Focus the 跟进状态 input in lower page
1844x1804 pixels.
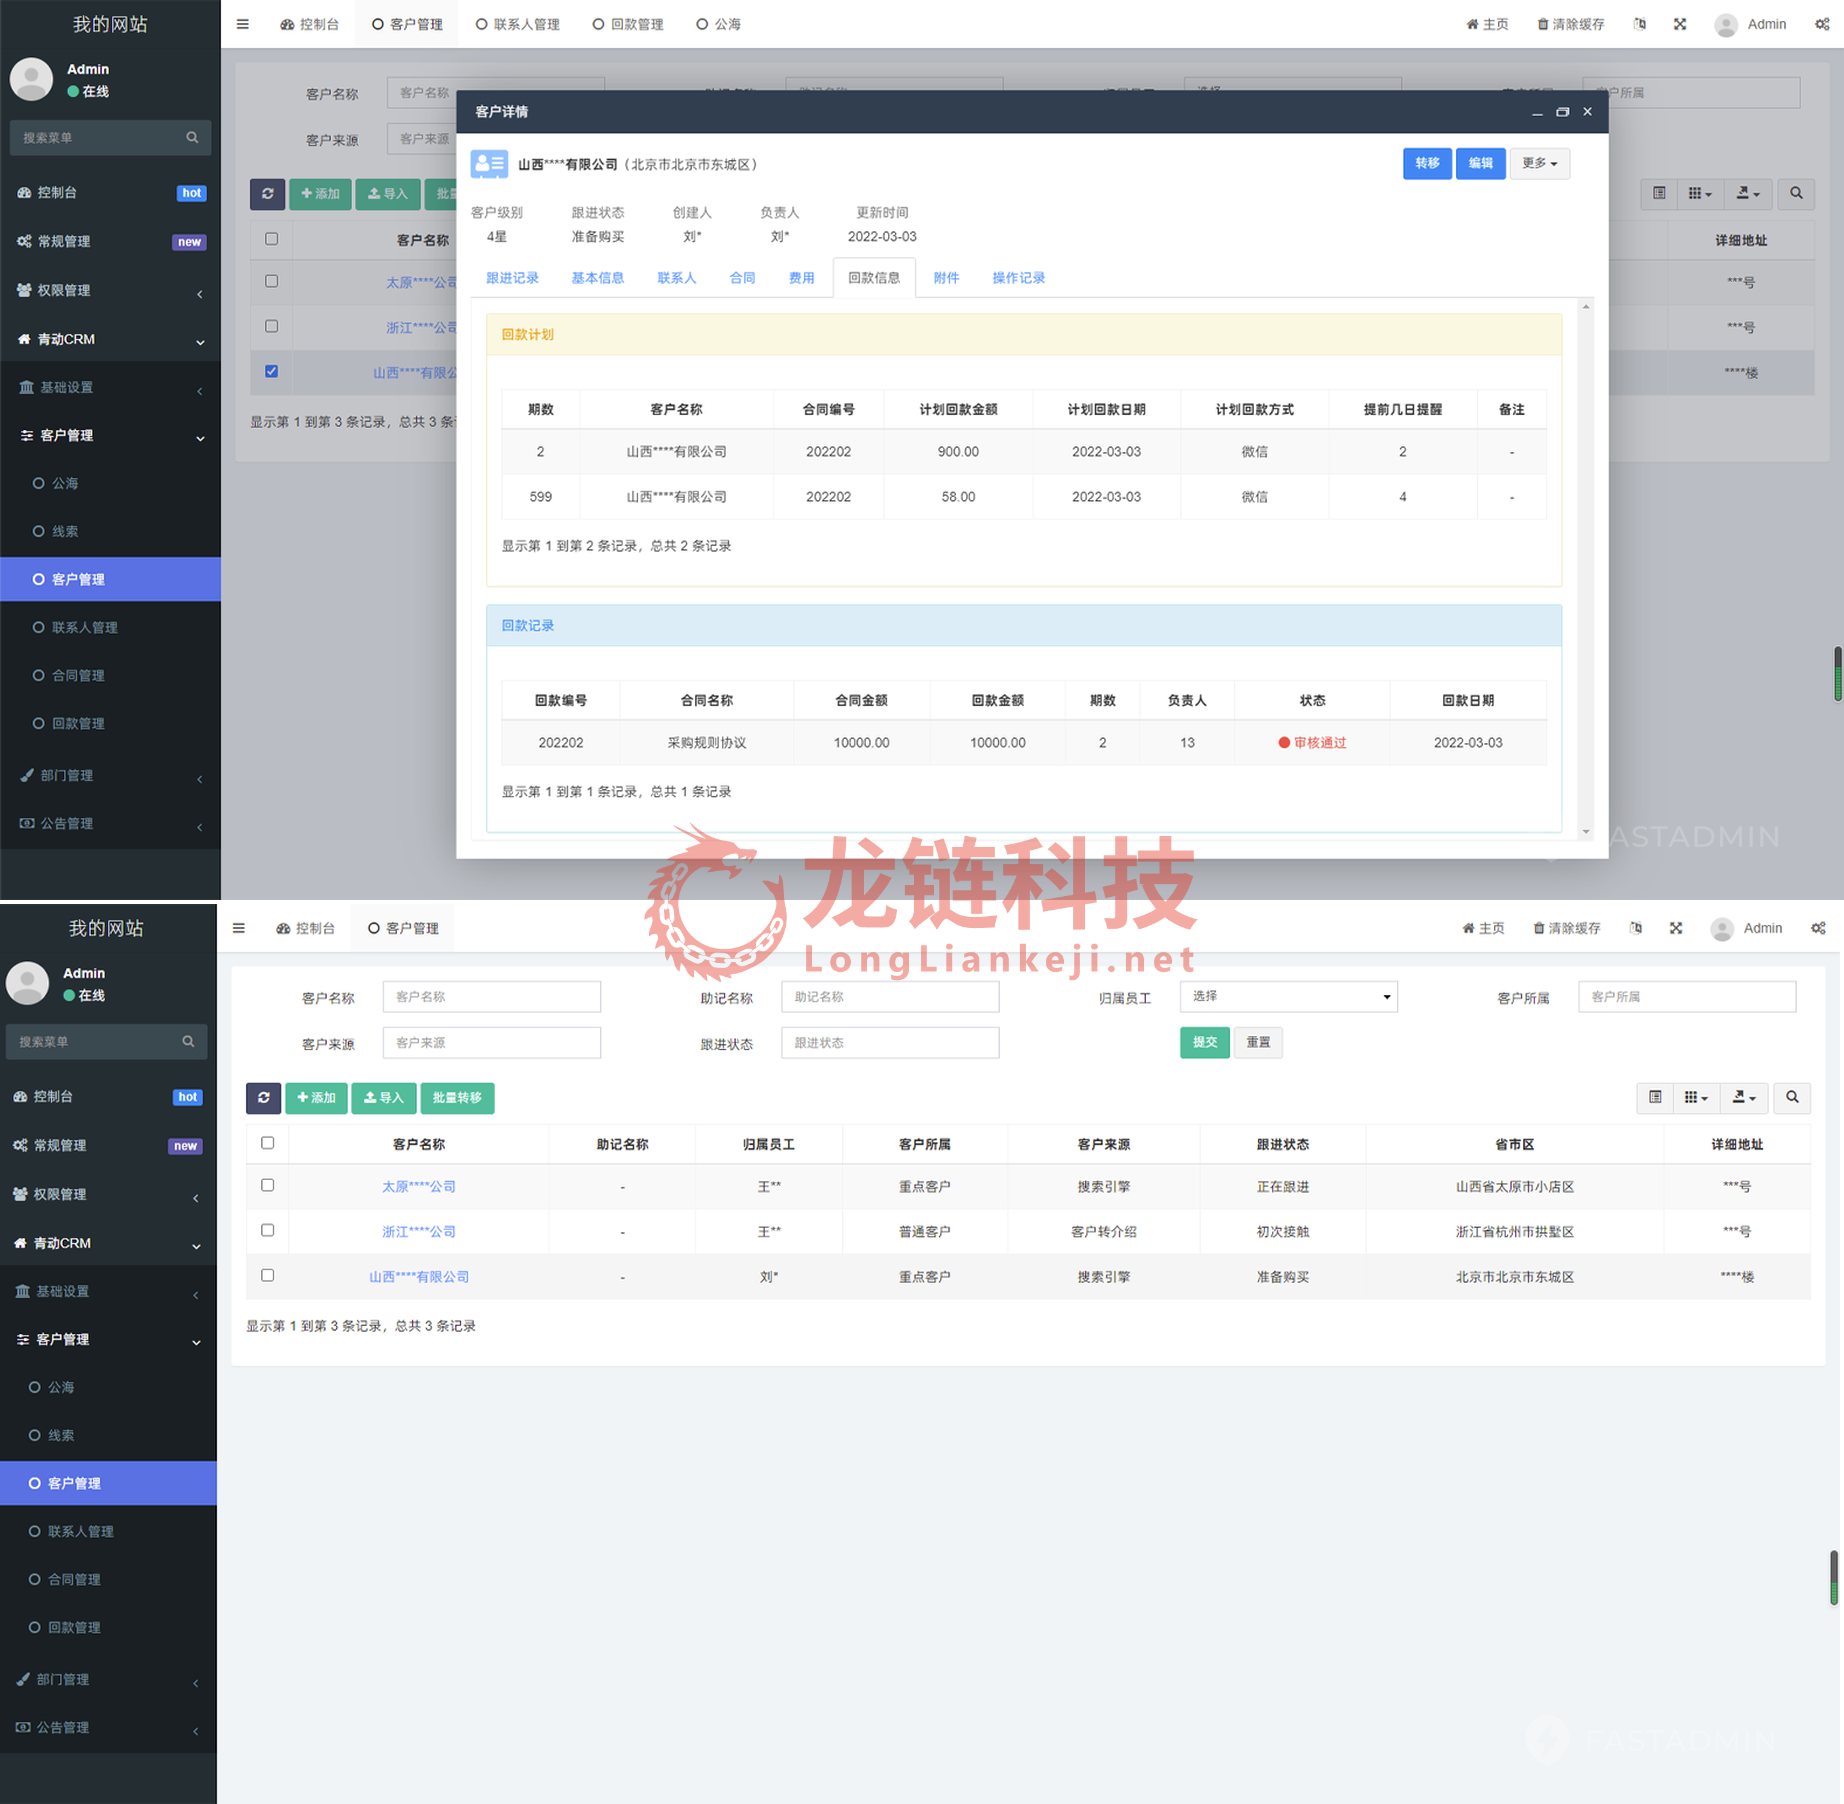pyautogui.click(x=889, y=1042)
